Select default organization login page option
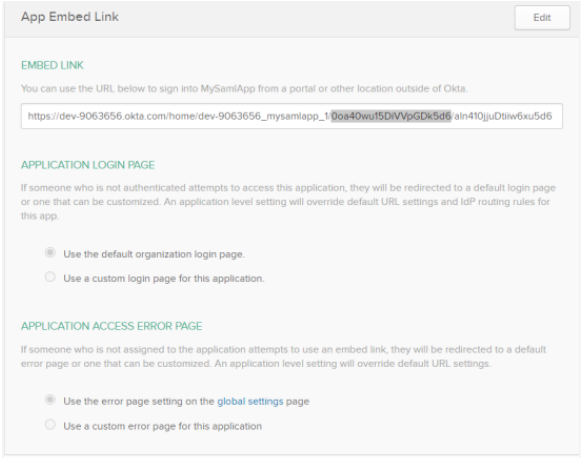Image resolution: width=585 pixels, height=458 pixels. [50, 252]
